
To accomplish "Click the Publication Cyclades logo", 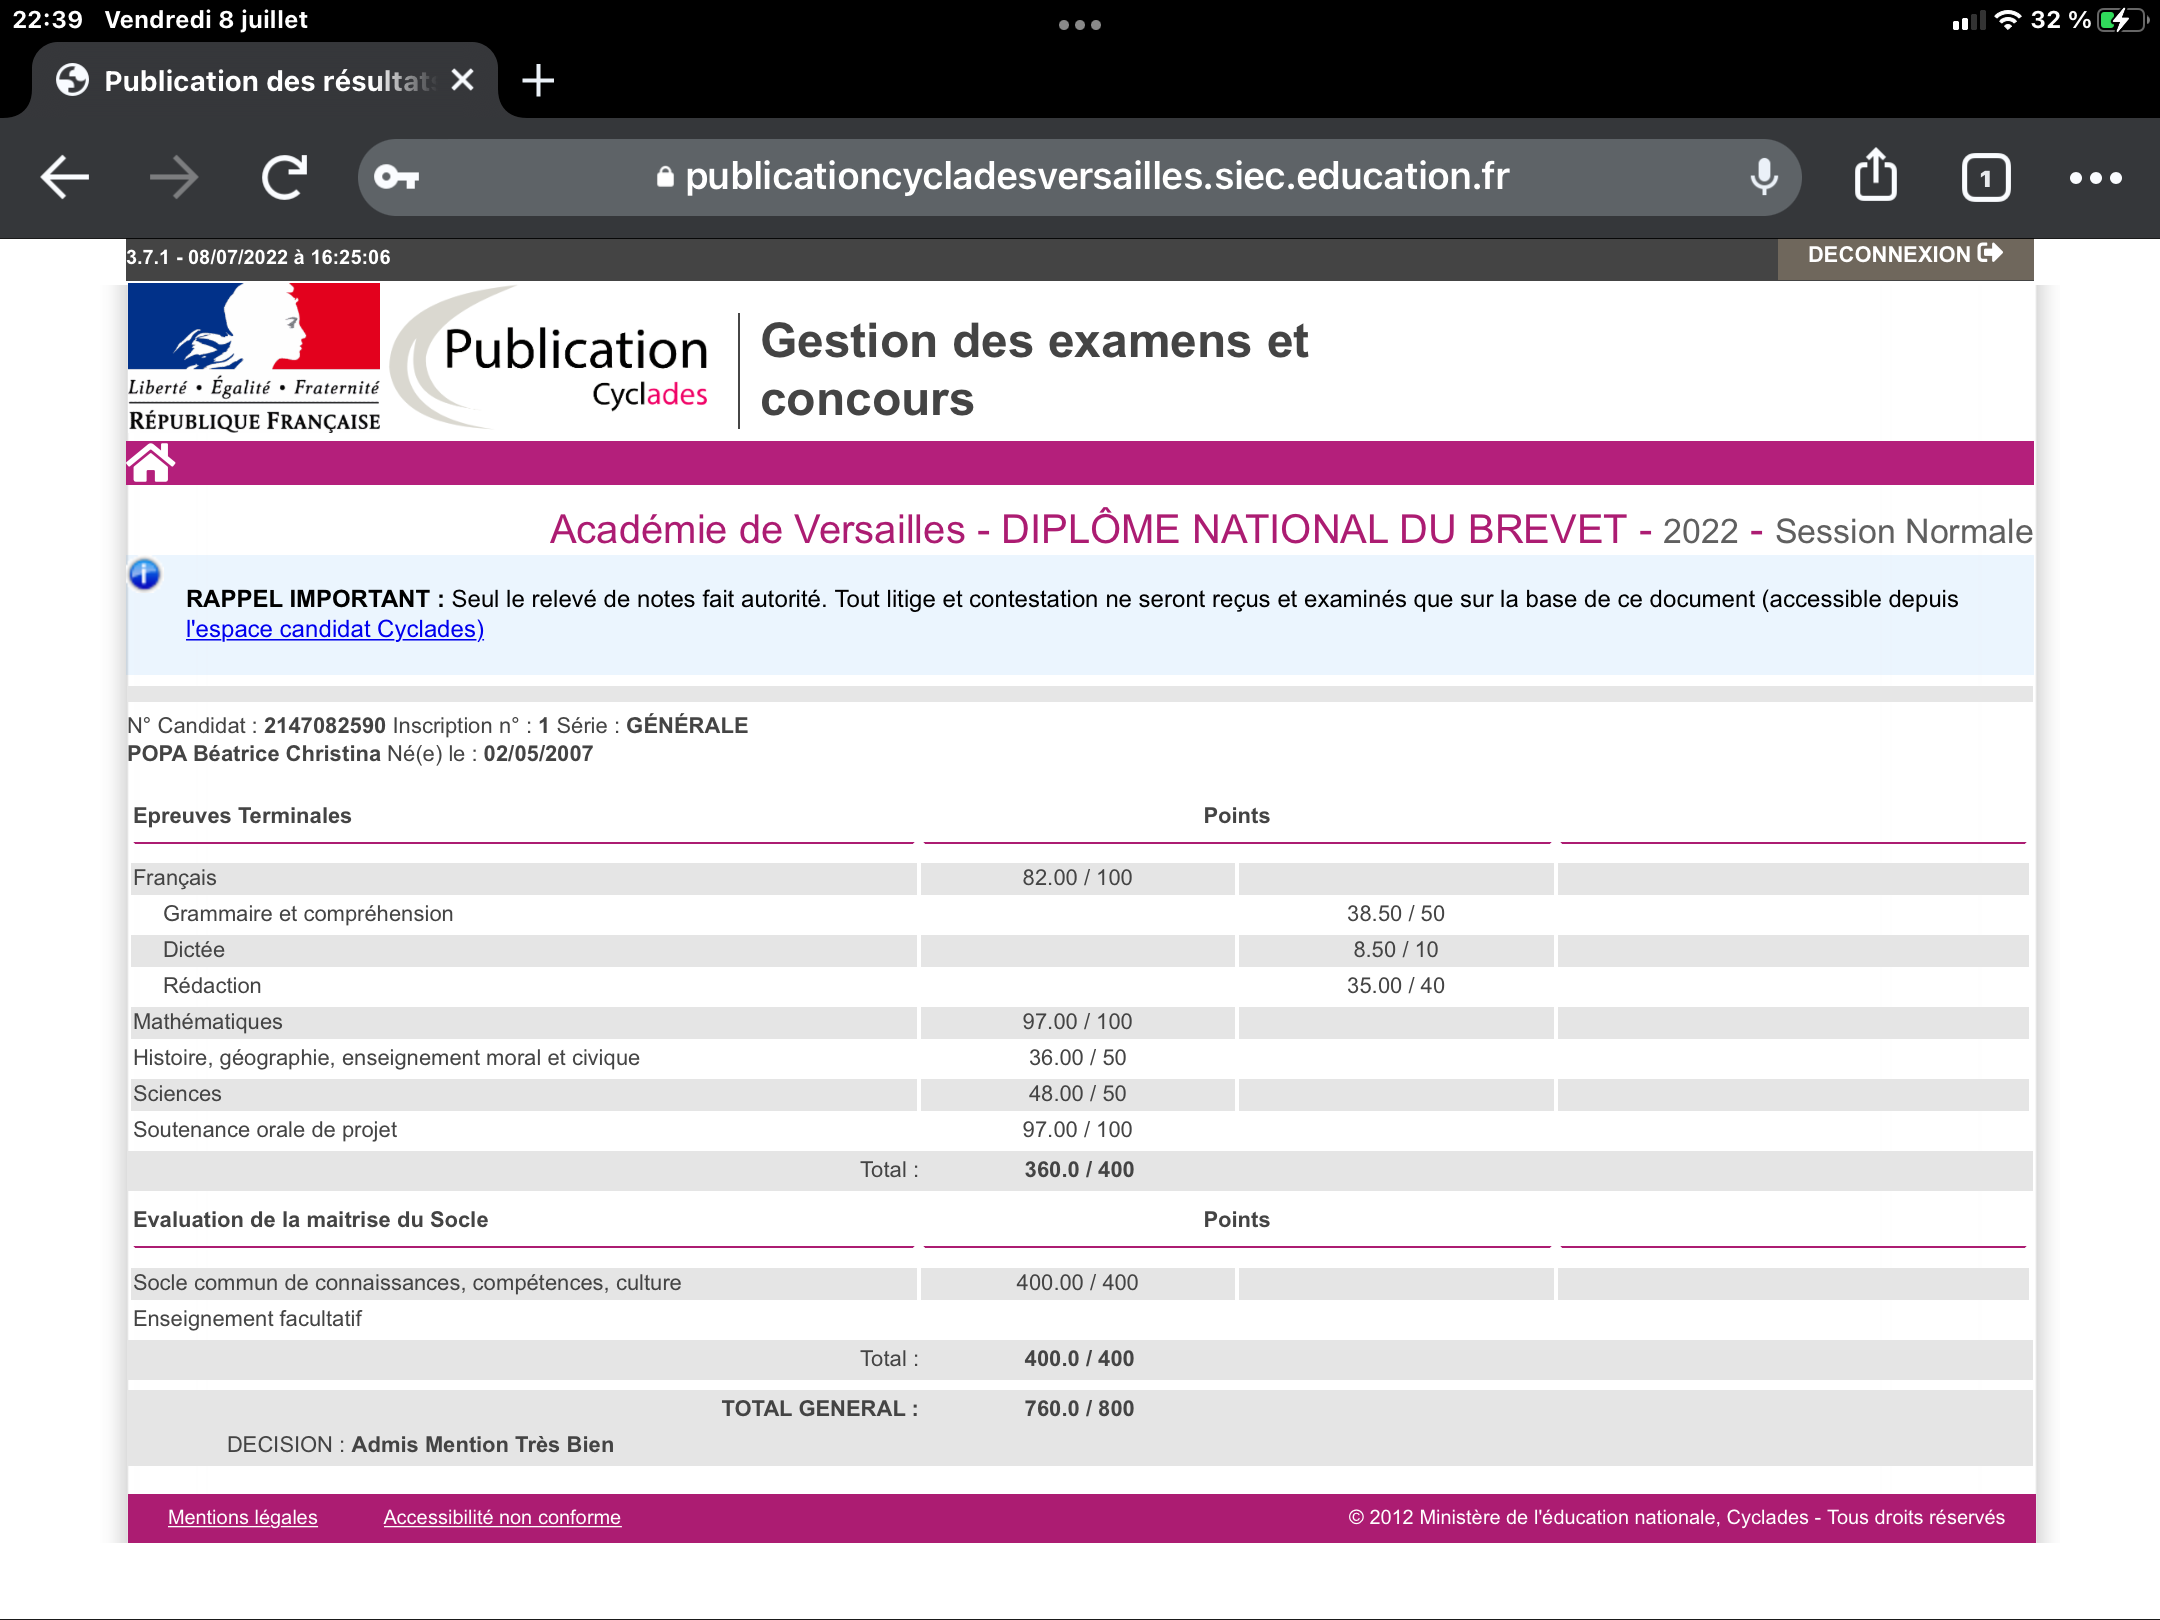I will [560, 362].
